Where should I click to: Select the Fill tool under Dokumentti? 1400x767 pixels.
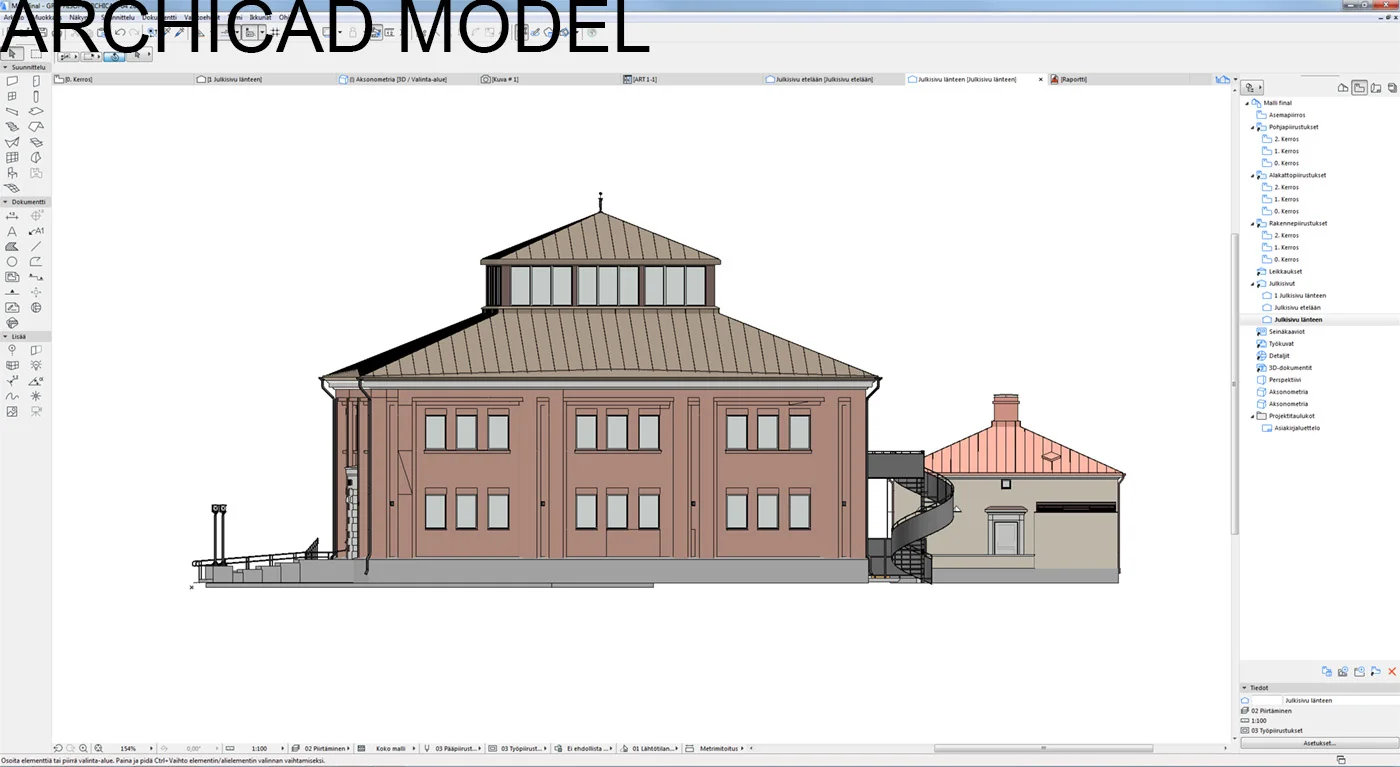tap(12, 246)
